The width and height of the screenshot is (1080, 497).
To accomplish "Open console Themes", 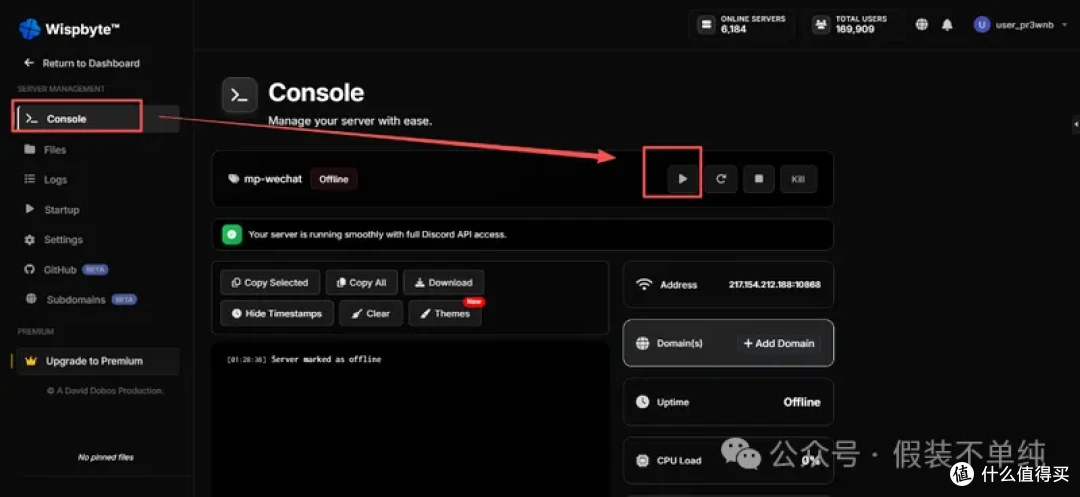I will (x=445, y=313).
